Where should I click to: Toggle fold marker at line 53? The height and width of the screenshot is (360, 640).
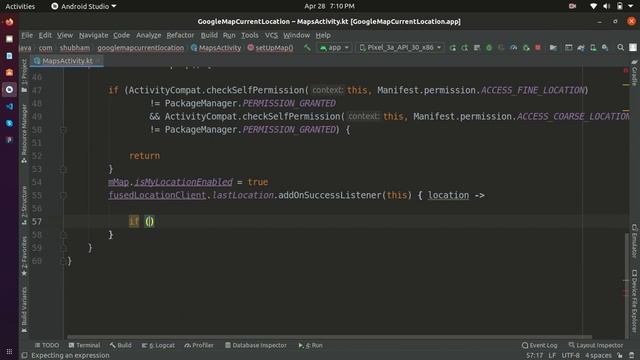pos(63,169)
